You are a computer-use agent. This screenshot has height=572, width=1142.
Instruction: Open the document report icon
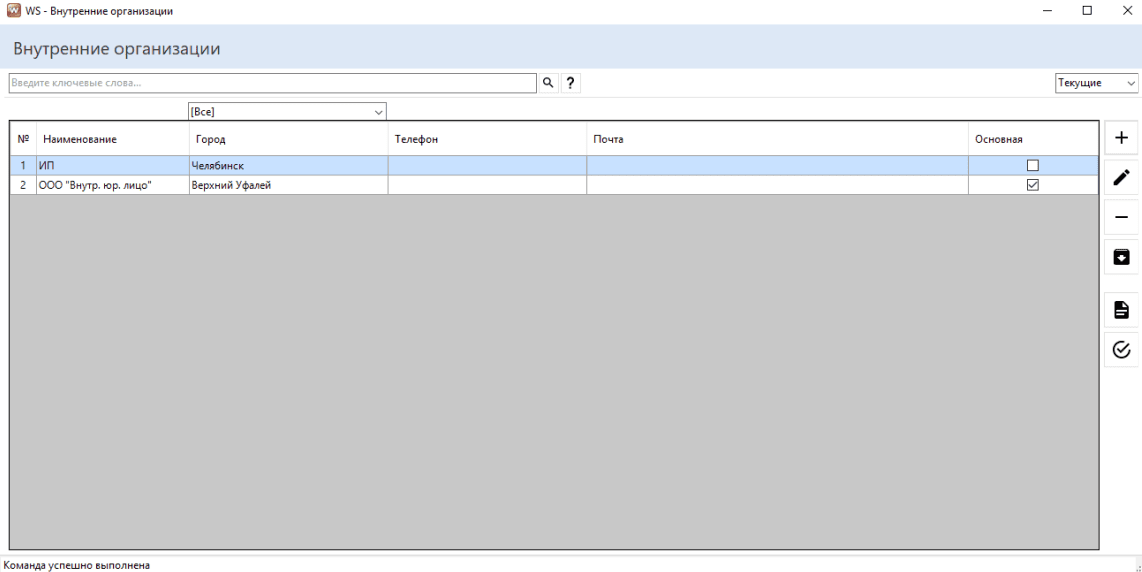click(x=1121, y=310)
